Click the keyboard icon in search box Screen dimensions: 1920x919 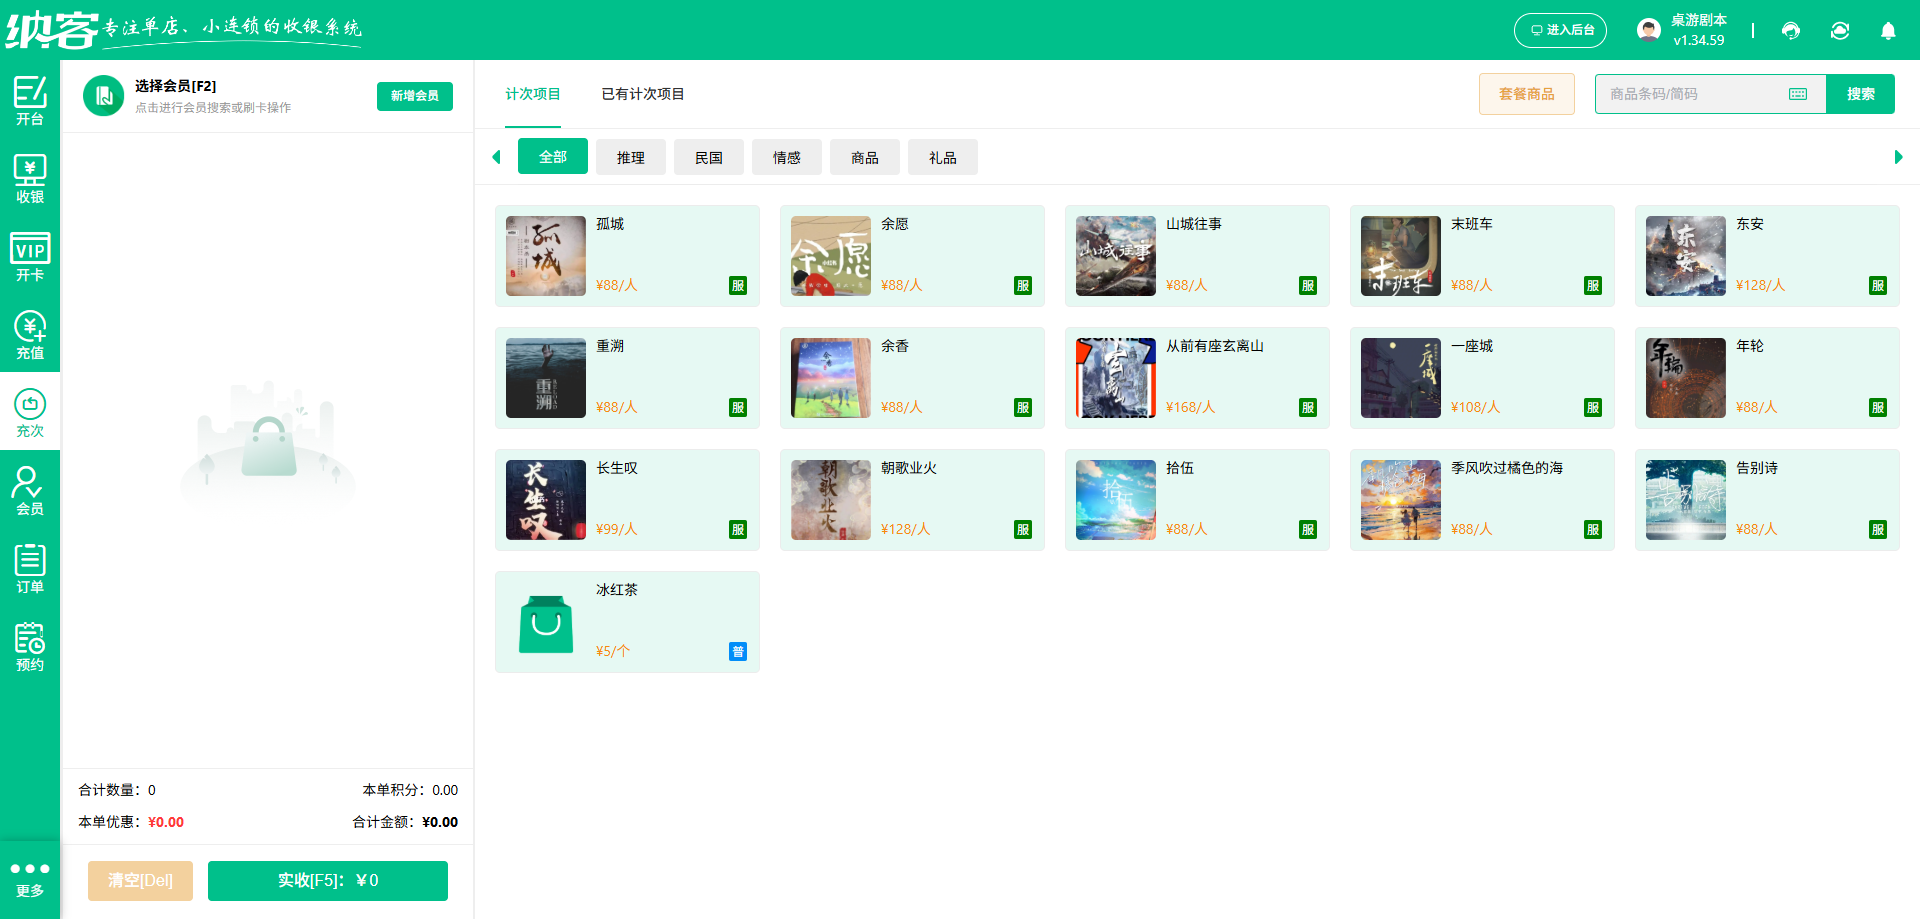[1798, 94]
